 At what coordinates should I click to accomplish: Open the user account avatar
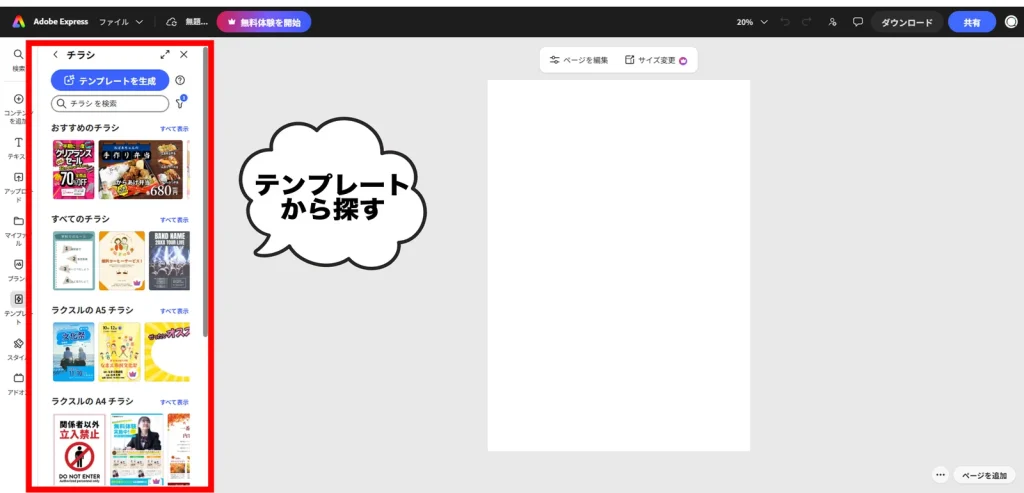(x=1010, y=22)
